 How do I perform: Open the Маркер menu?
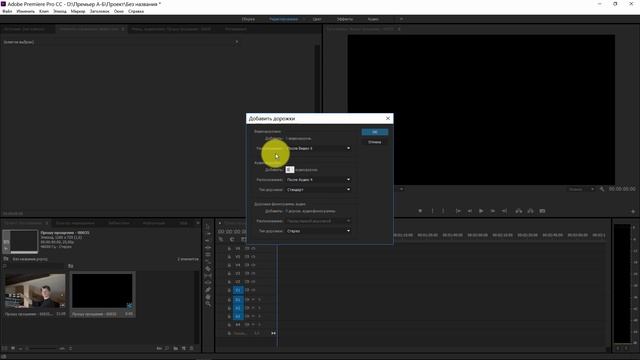point(78,11)
